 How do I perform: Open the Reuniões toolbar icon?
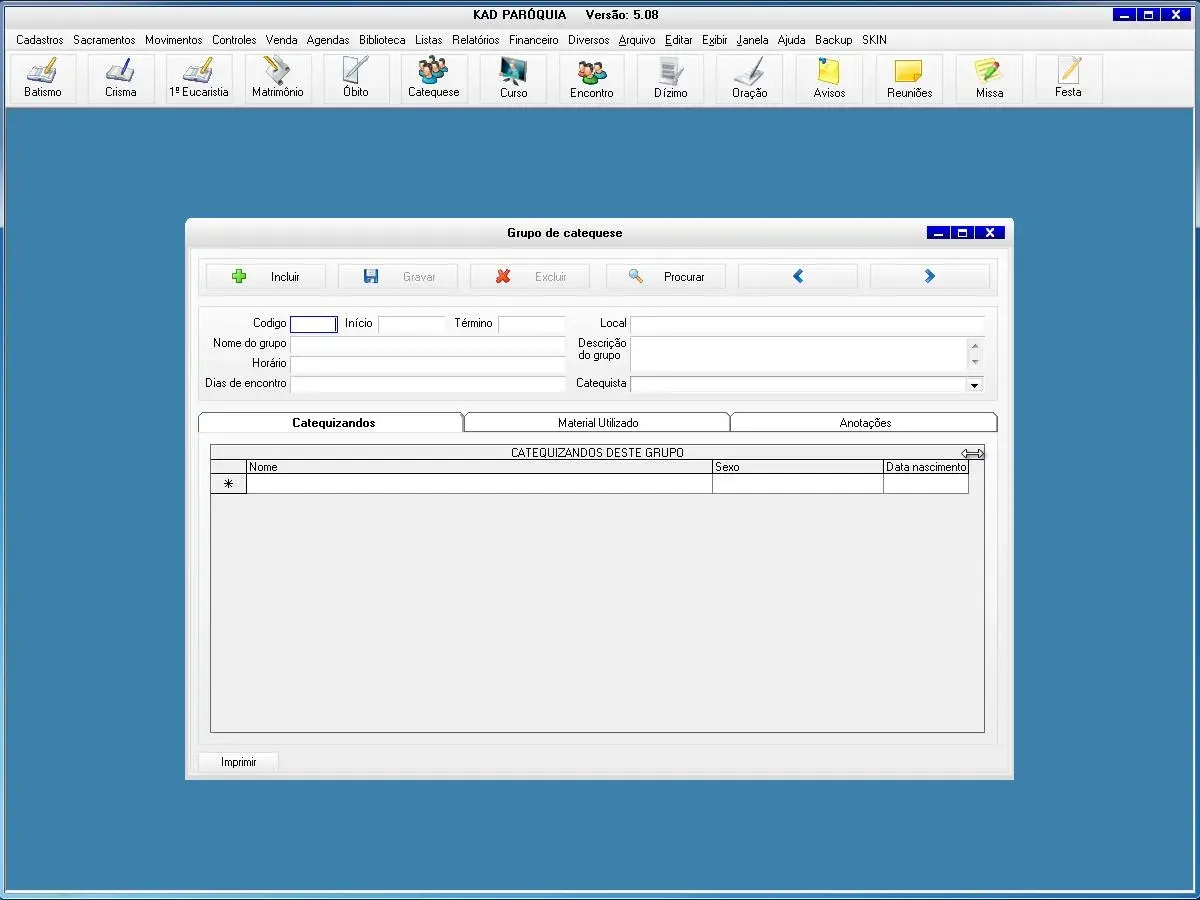click(910, 79)
